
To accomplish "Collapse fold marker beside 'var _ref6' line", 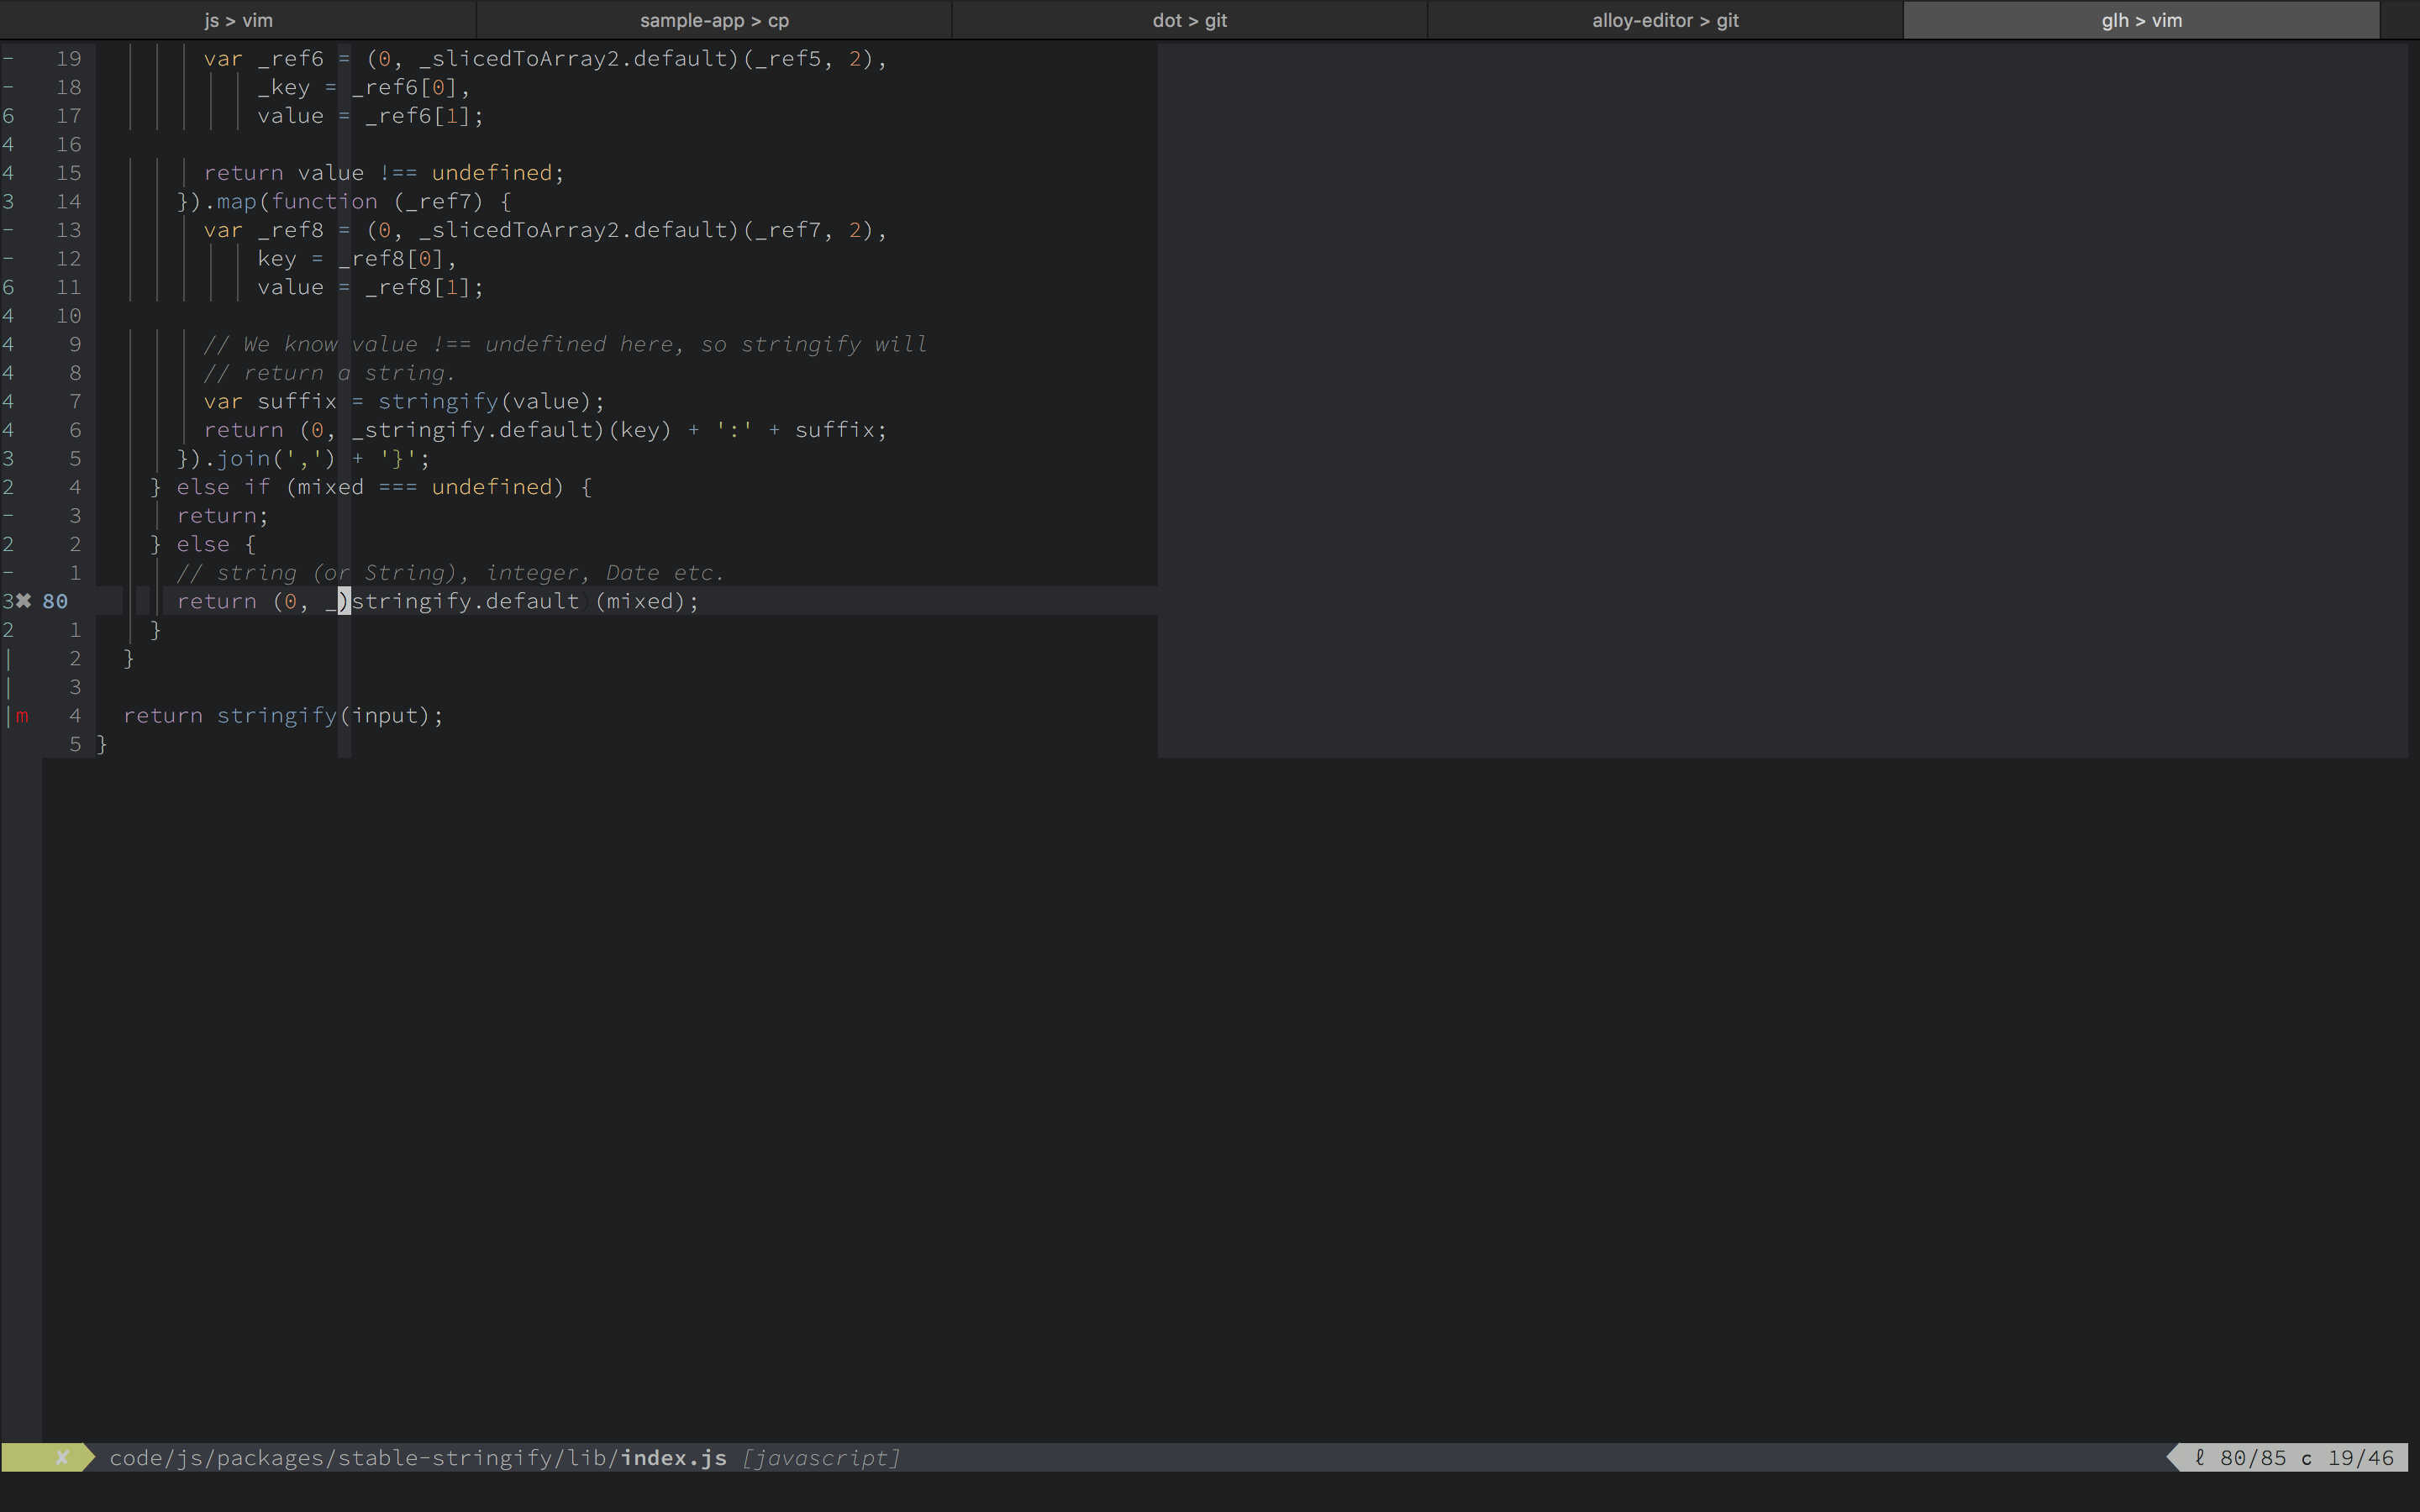I will 8,59.
